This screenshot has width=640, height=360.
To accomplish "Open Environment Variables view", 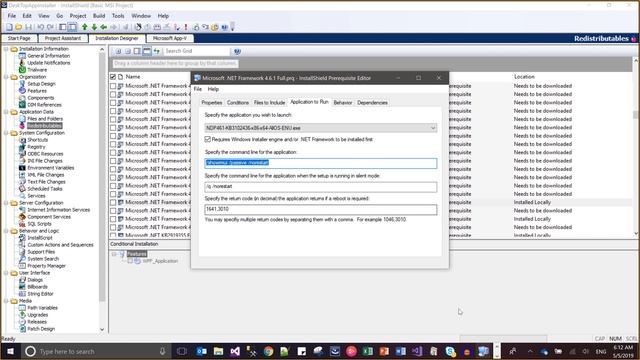I will (x=51, y=168).
